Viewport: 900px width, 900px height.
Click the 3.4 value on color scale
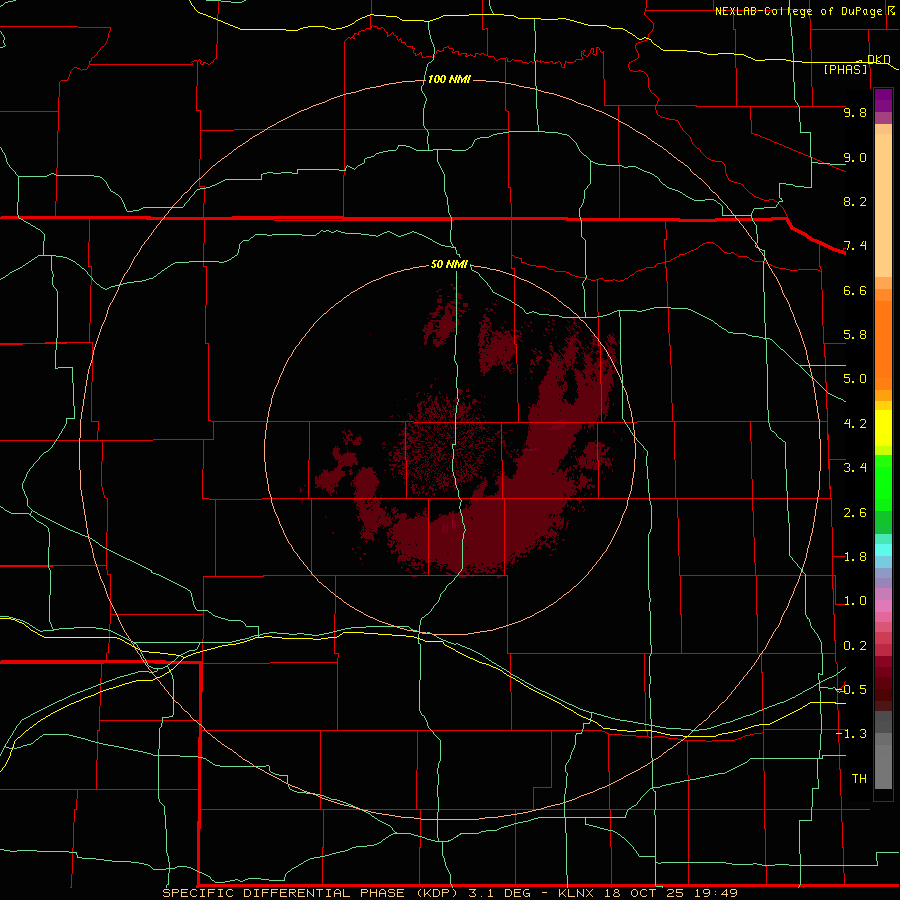pos(855,468)
